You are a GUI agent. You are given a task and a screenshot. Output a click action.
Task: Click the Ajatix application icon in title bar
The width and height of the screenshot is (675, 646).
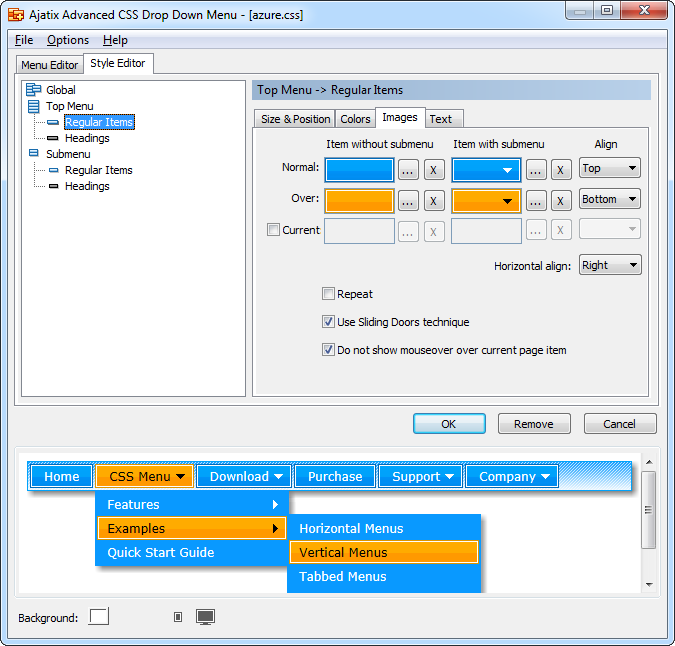pyautogui.click(x=16, y=15)
